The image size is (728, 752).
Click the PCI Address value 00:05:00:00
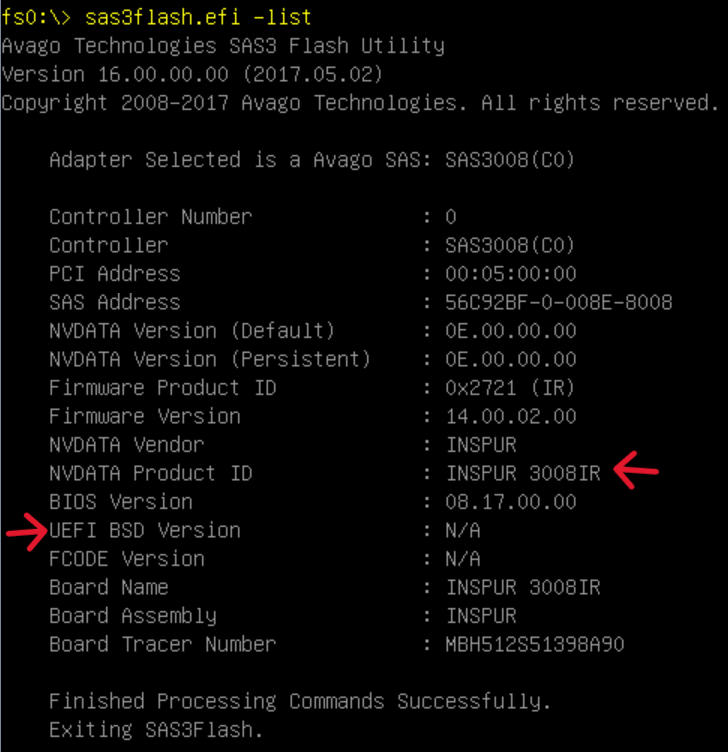click(x=510, y=274)
